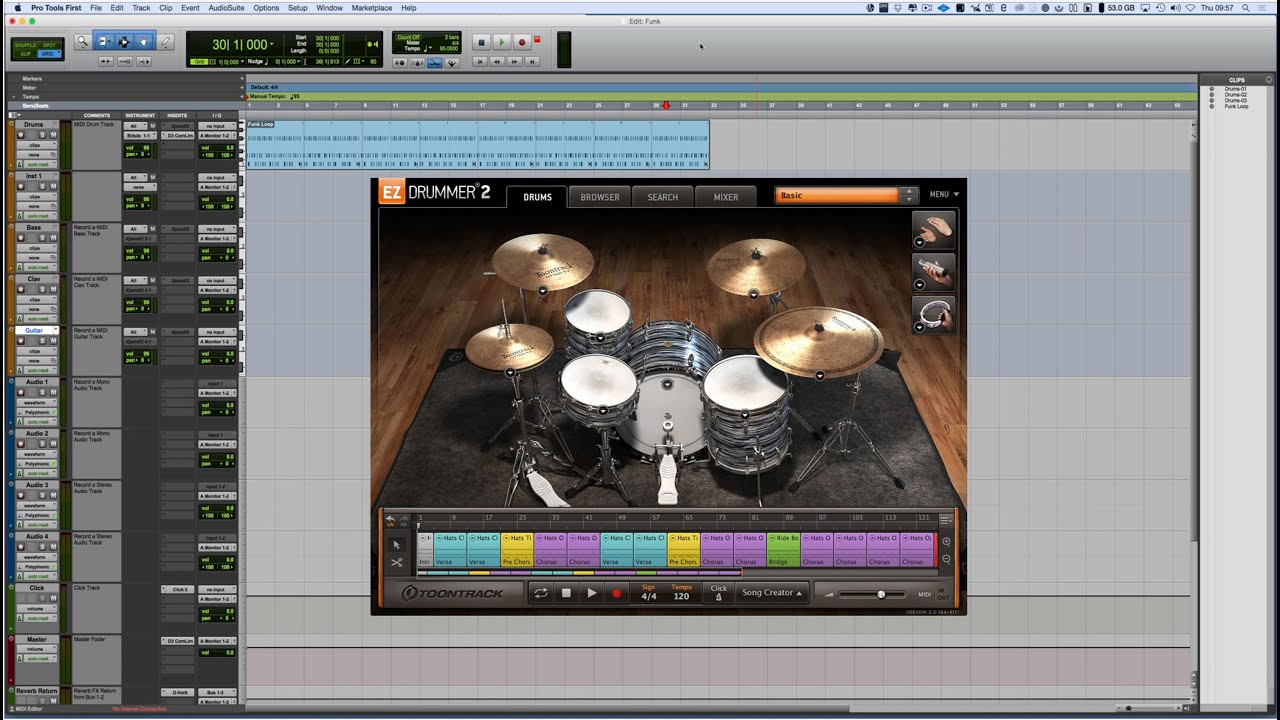Enable Shuffle edit mode

pyautogui.click(x=24, y=45)
